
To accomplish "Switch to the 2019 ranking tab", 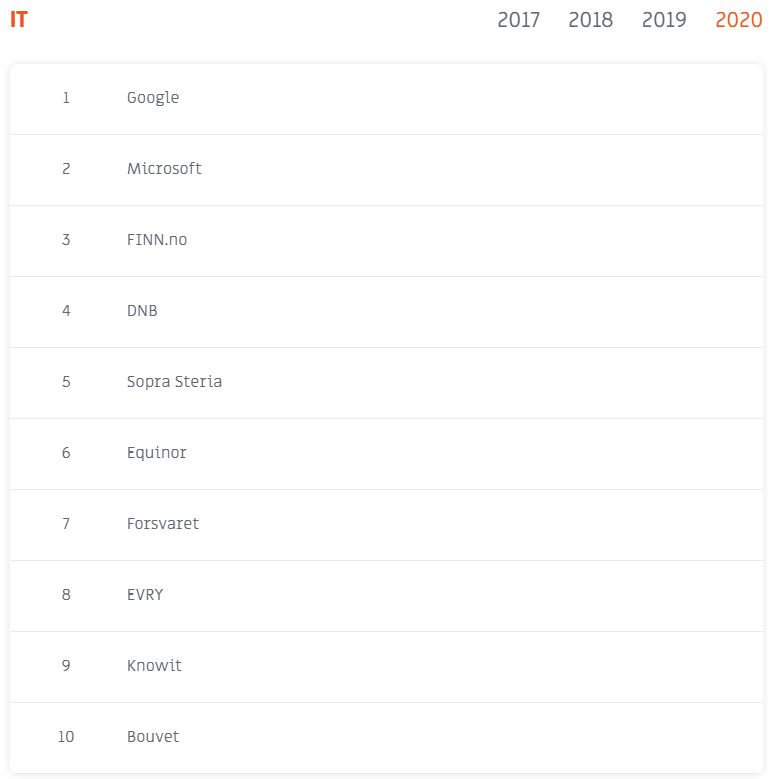I will tap(664, 20).
